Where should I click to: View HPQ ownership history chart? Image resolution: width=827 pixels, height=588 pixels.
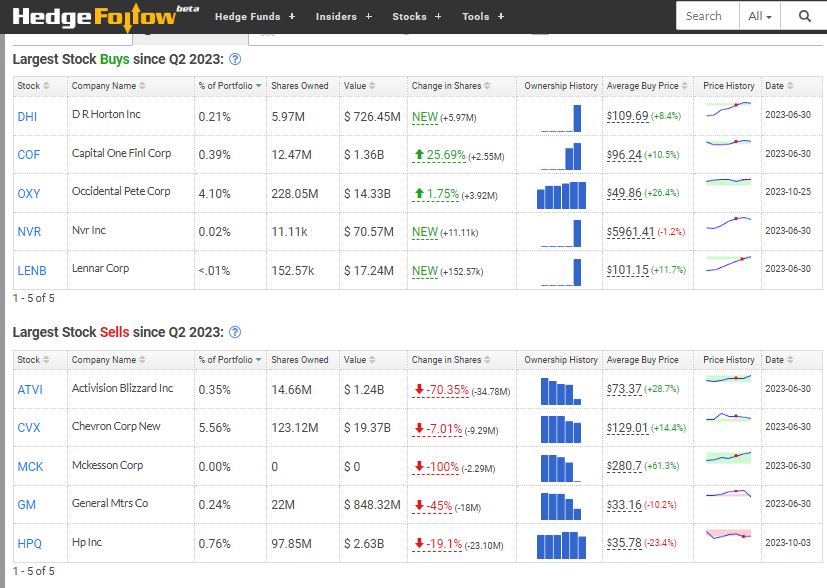(561, 545)
